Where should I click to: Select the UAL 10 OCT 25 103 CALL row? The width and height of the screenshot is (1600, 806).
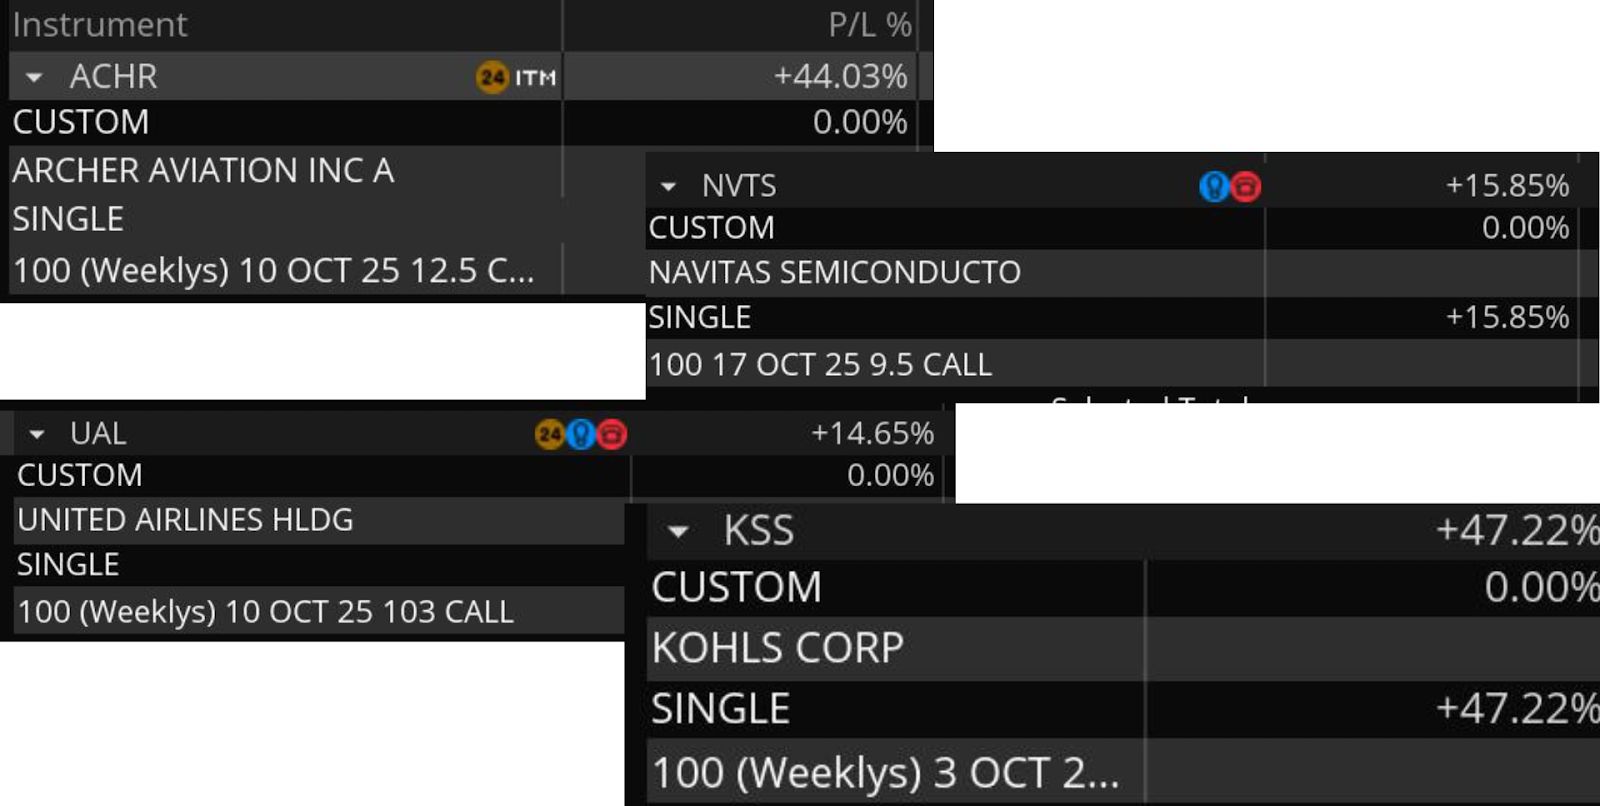(x=266, y=612)
